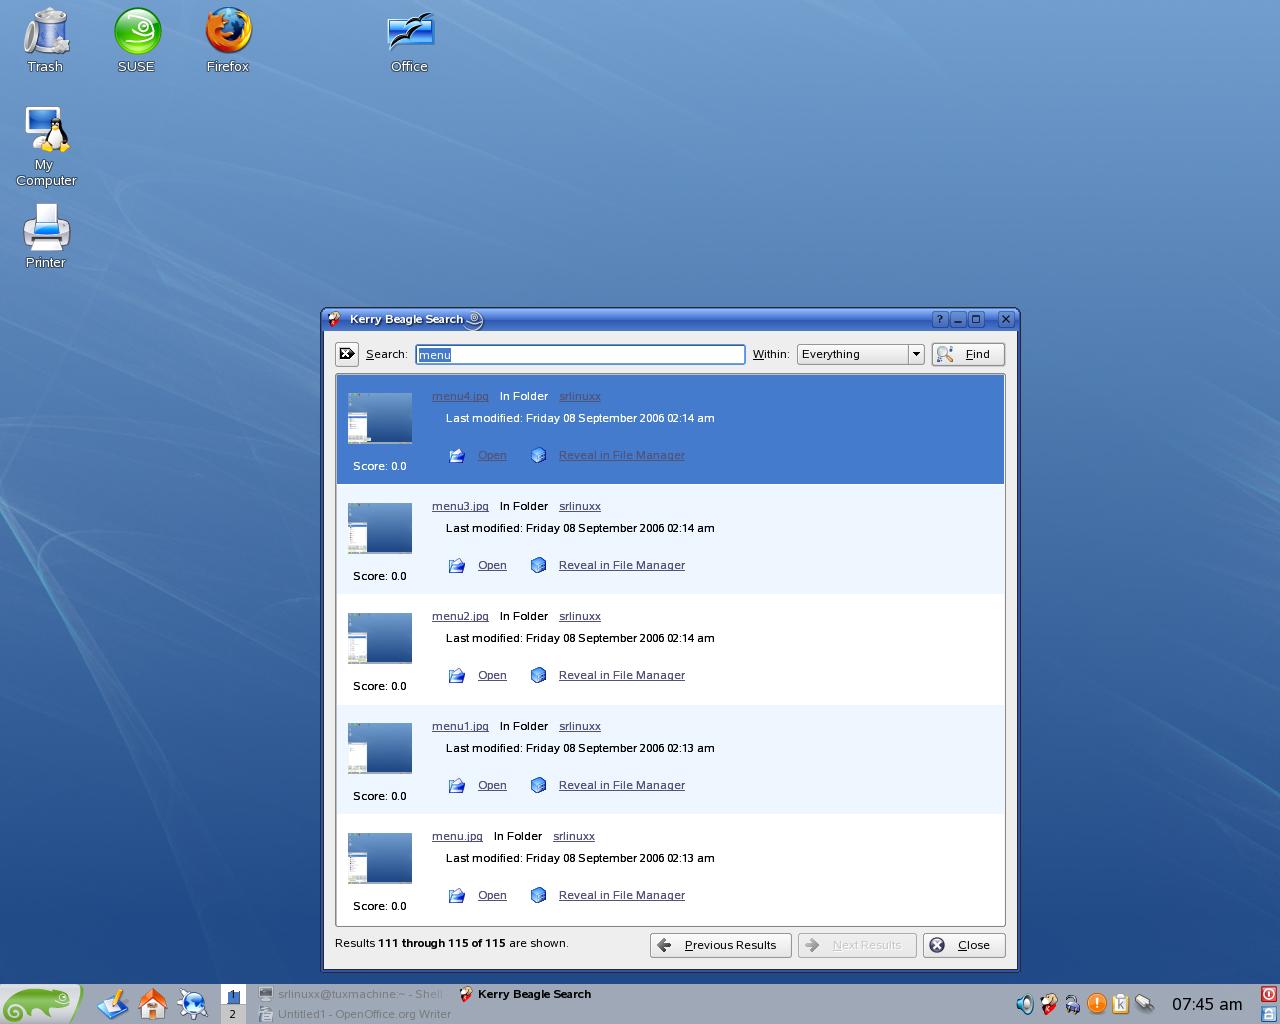Image resolution: width=1280 pixels, height=1024 pixels.
Task: Click the menu.jpg thumbnail preview
Action: click(x=380, y=858)
